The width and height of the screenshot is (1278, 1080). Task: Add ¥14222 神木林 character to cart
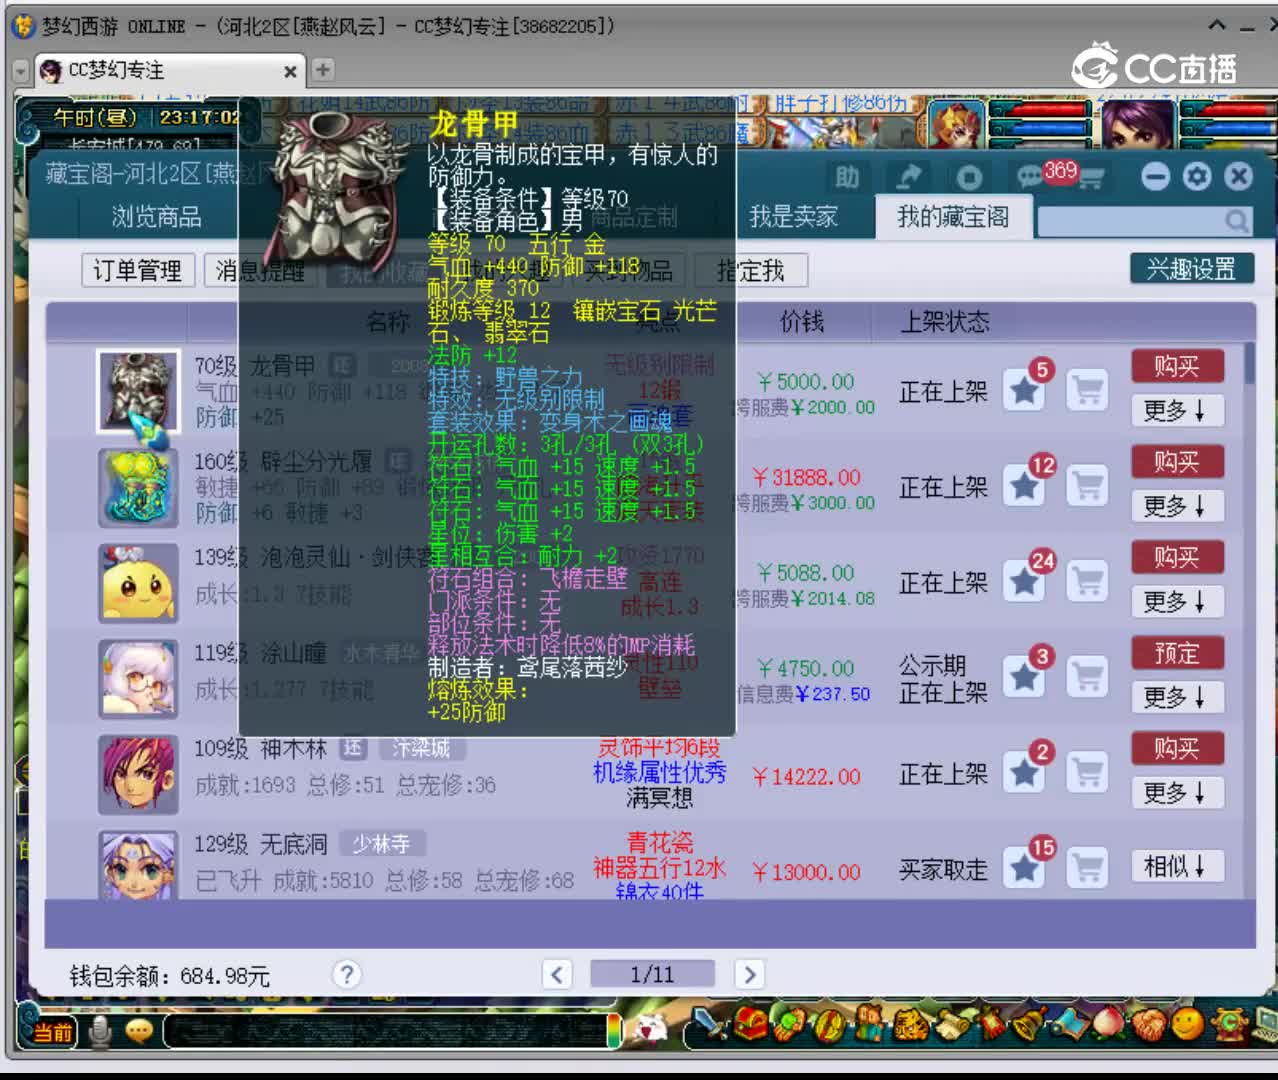point(1088,773)
